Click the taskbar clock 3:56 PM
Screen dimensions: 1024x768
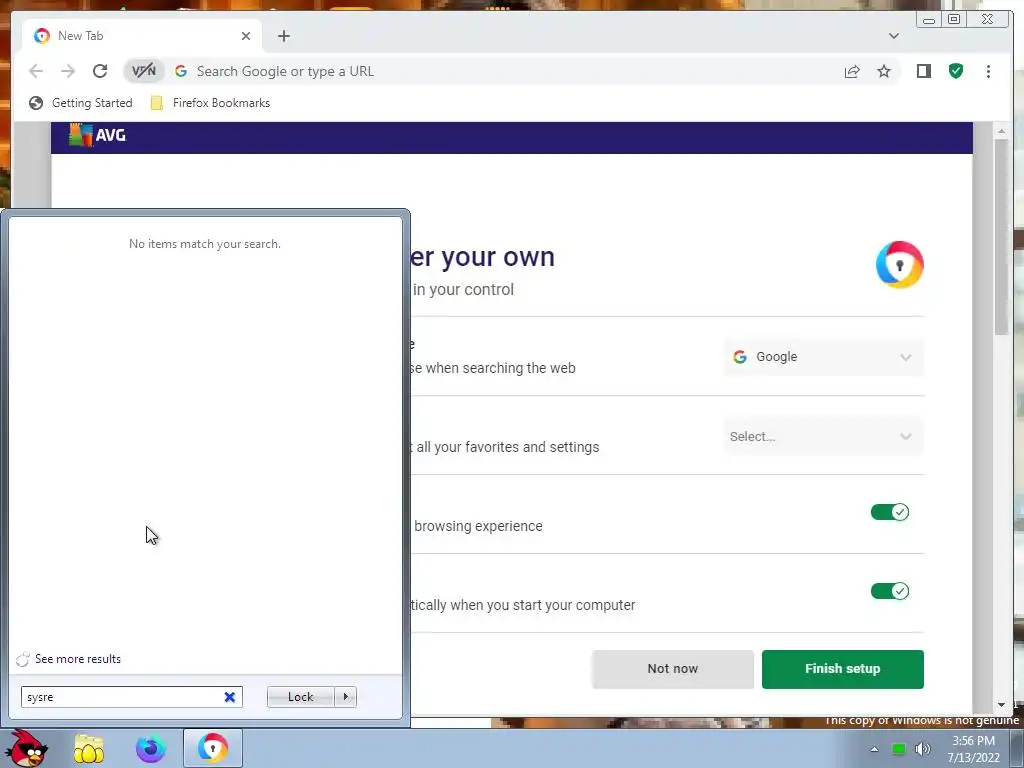click(973, 741)
